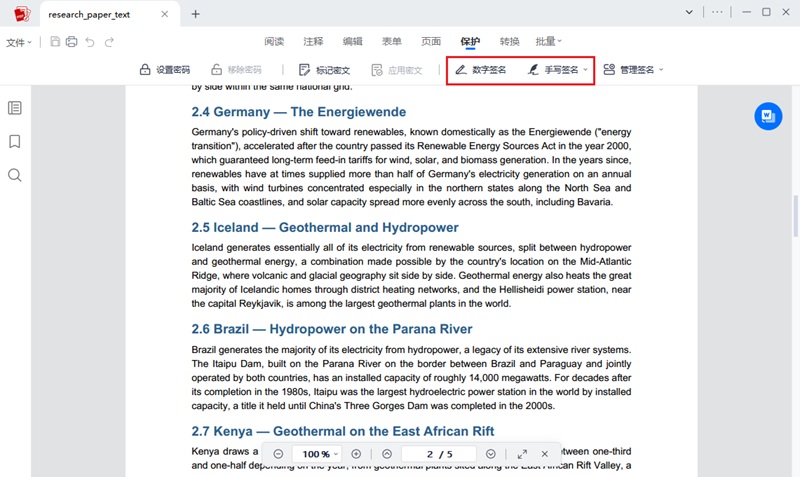Click heading 2.4 Germany — The Energiewende
800x477 pixels.
(x=299, y=112)
